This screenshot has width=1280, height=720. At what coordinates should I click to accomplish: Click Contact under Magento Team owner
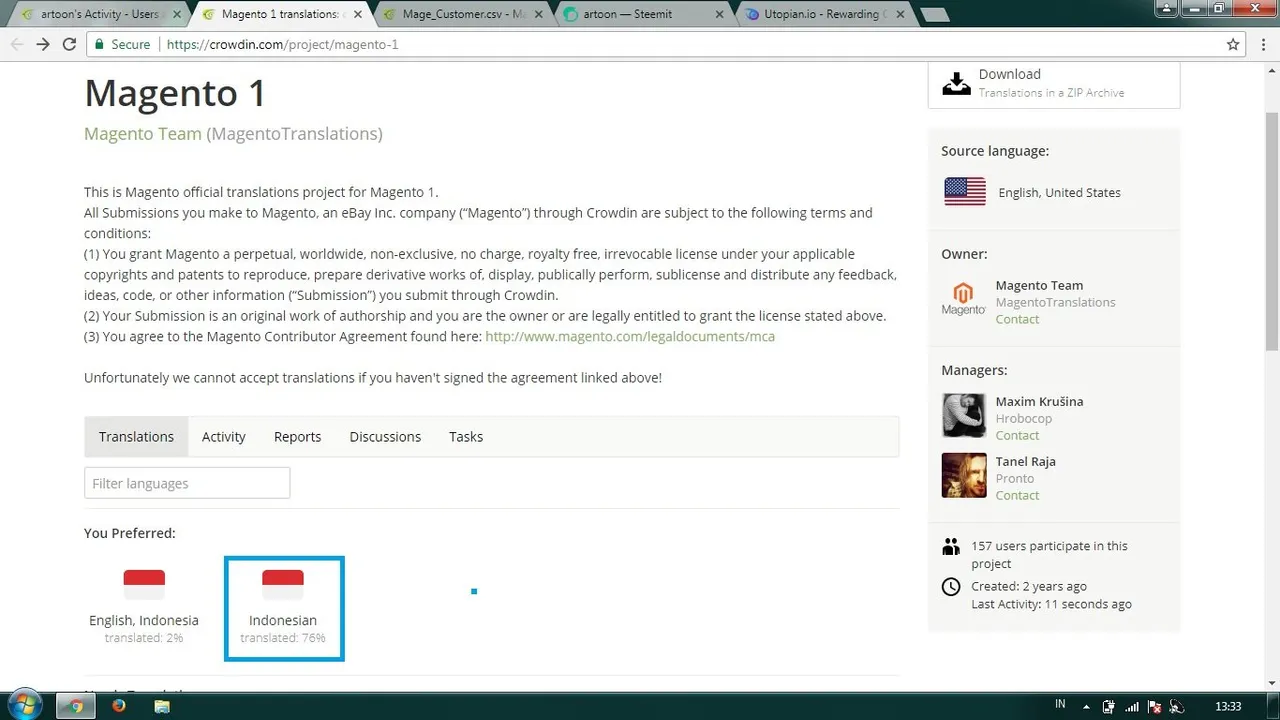(x=1017, y=319)
